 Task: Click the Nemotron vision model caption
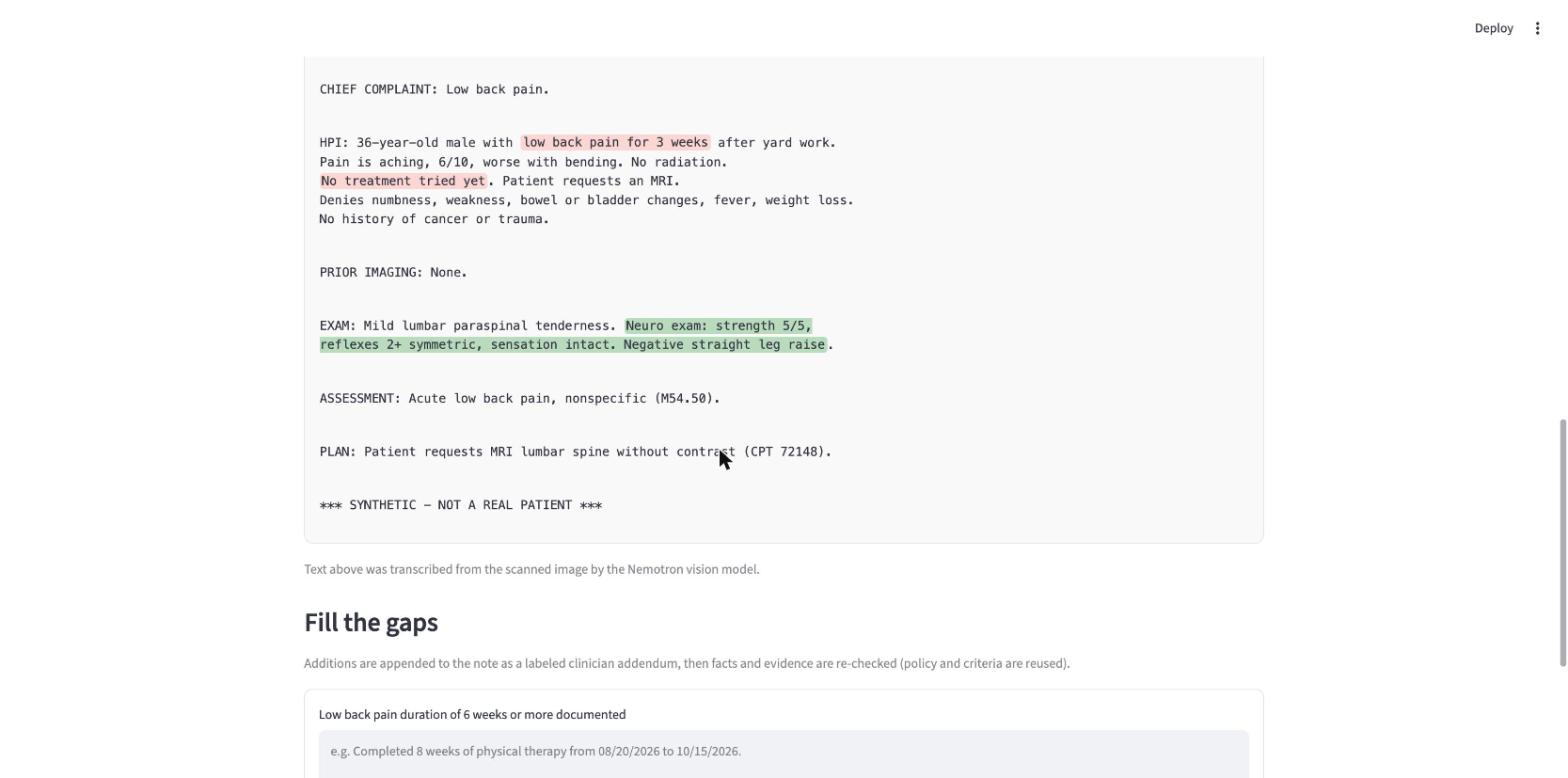(532, 569)
